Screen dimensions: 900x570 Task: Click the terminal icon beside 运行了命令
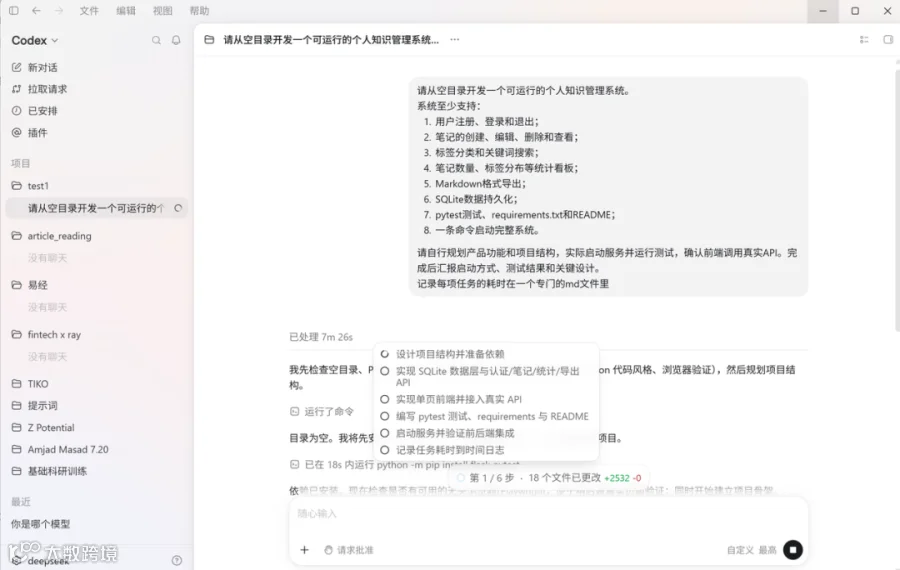tap(294, 411)
